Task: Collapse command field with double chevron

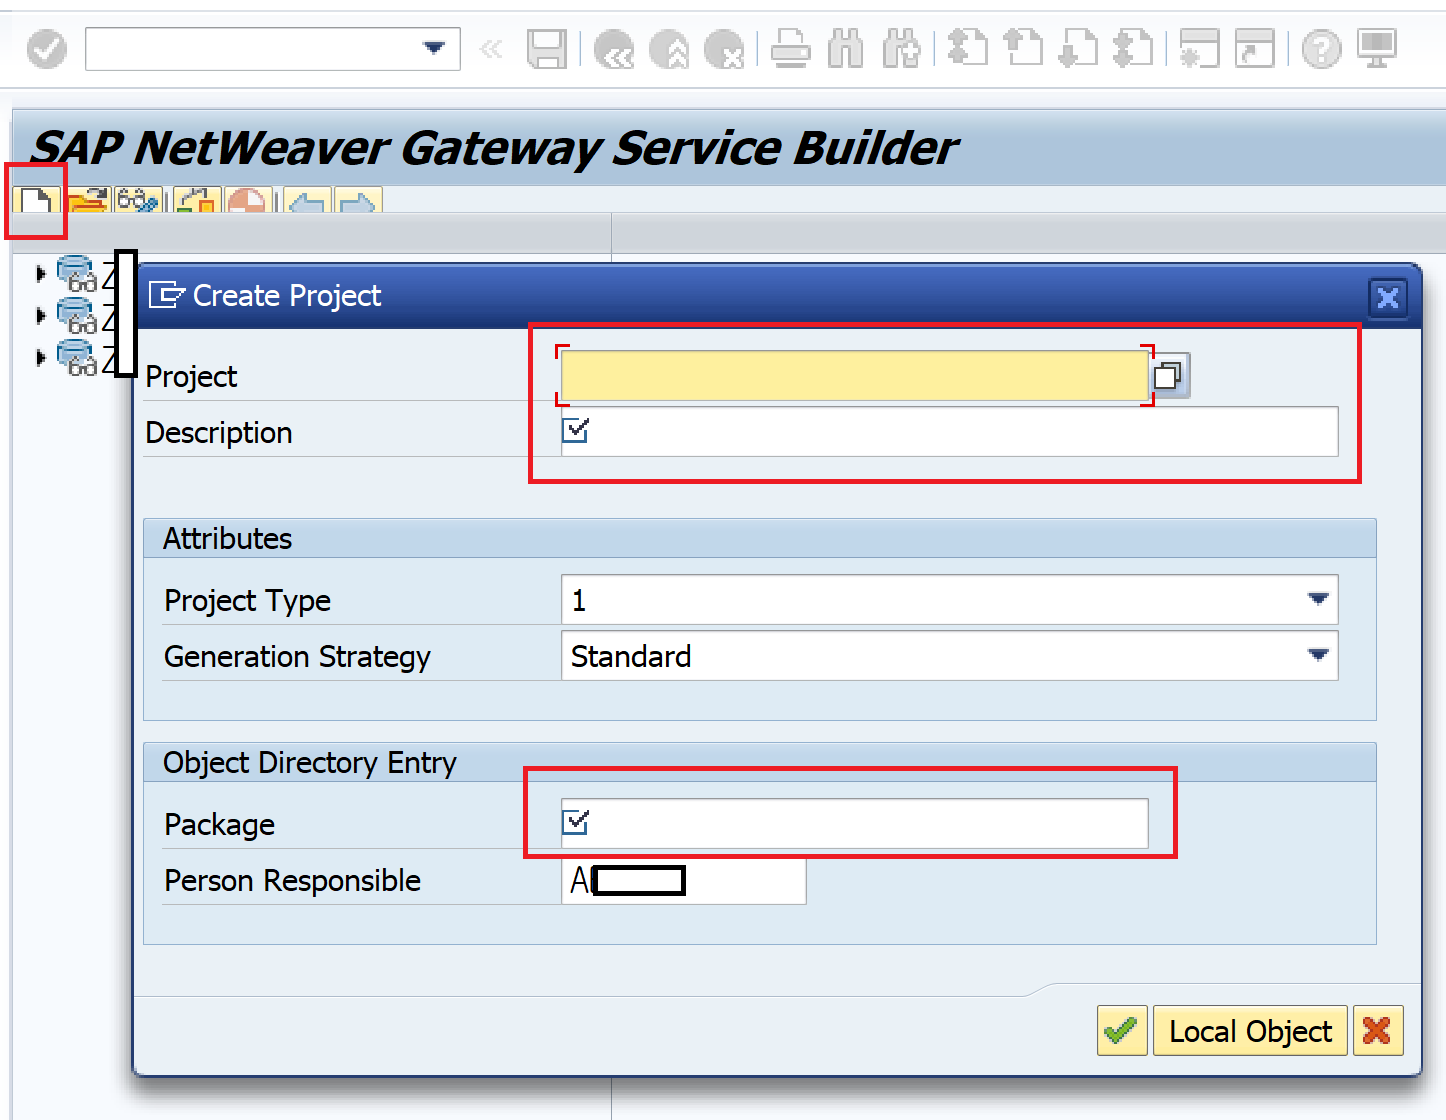Action: coord(491,48)
